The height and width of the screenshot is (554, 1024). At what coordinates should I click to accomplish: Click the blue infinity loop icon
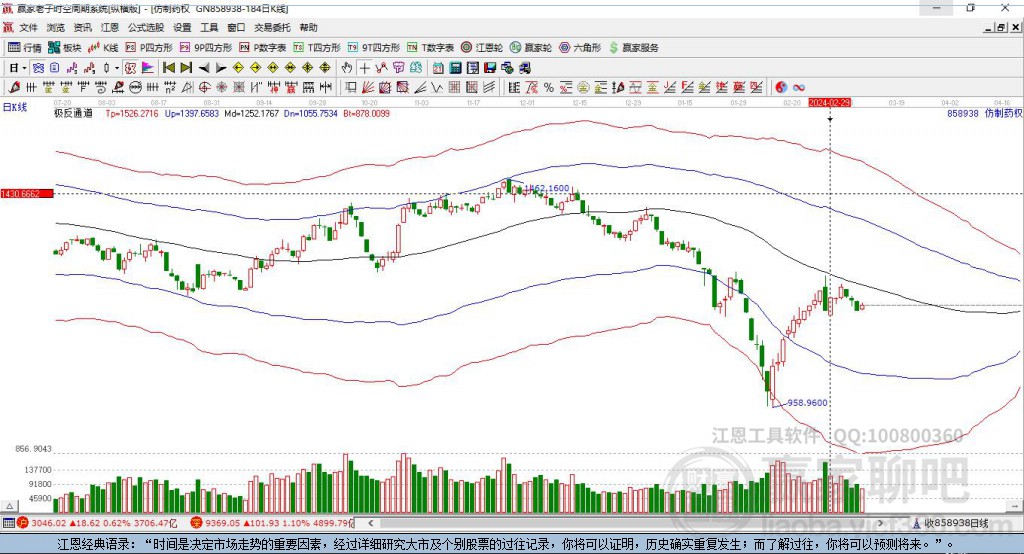[x=799, y=87]
